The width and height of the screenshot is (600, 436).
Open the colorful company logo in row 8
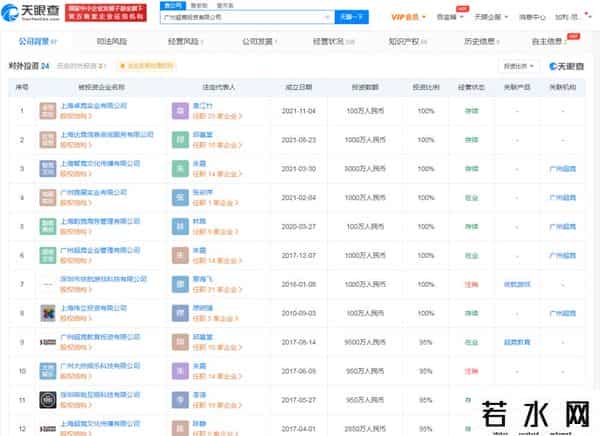coord(48,313)
